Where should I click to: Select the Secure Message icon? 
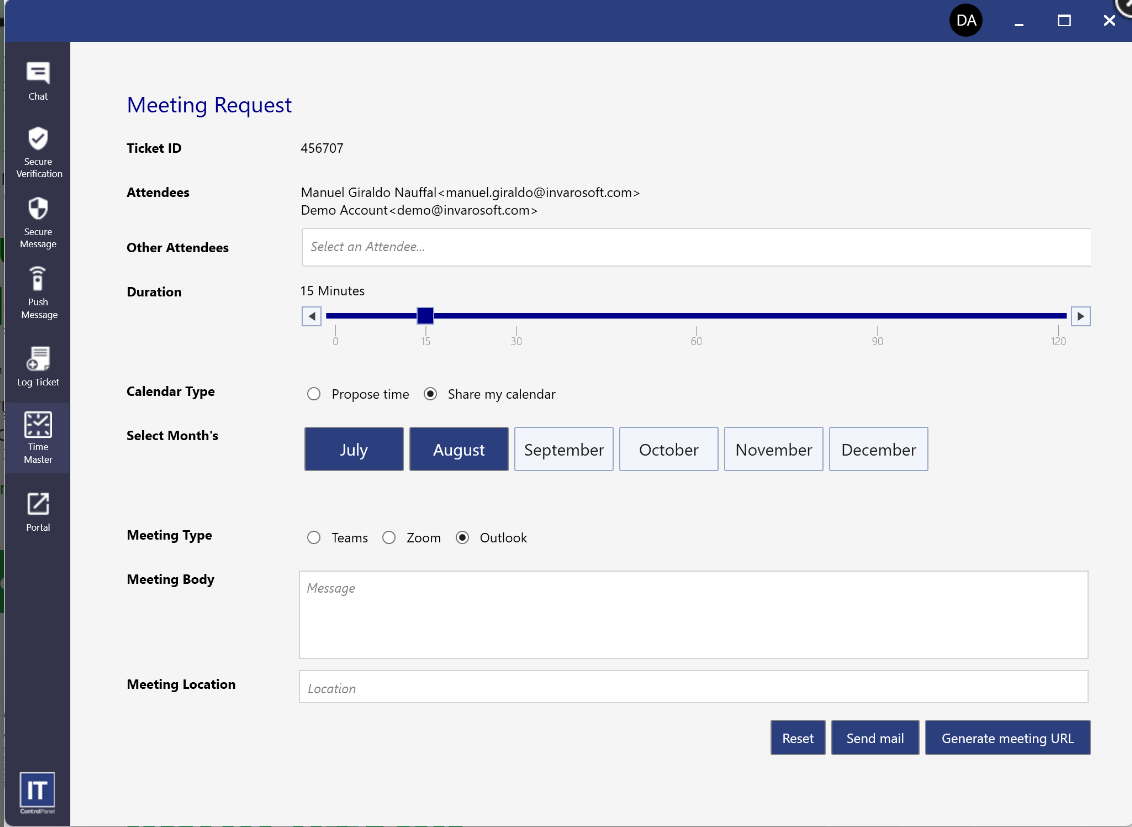coord(38,221)
